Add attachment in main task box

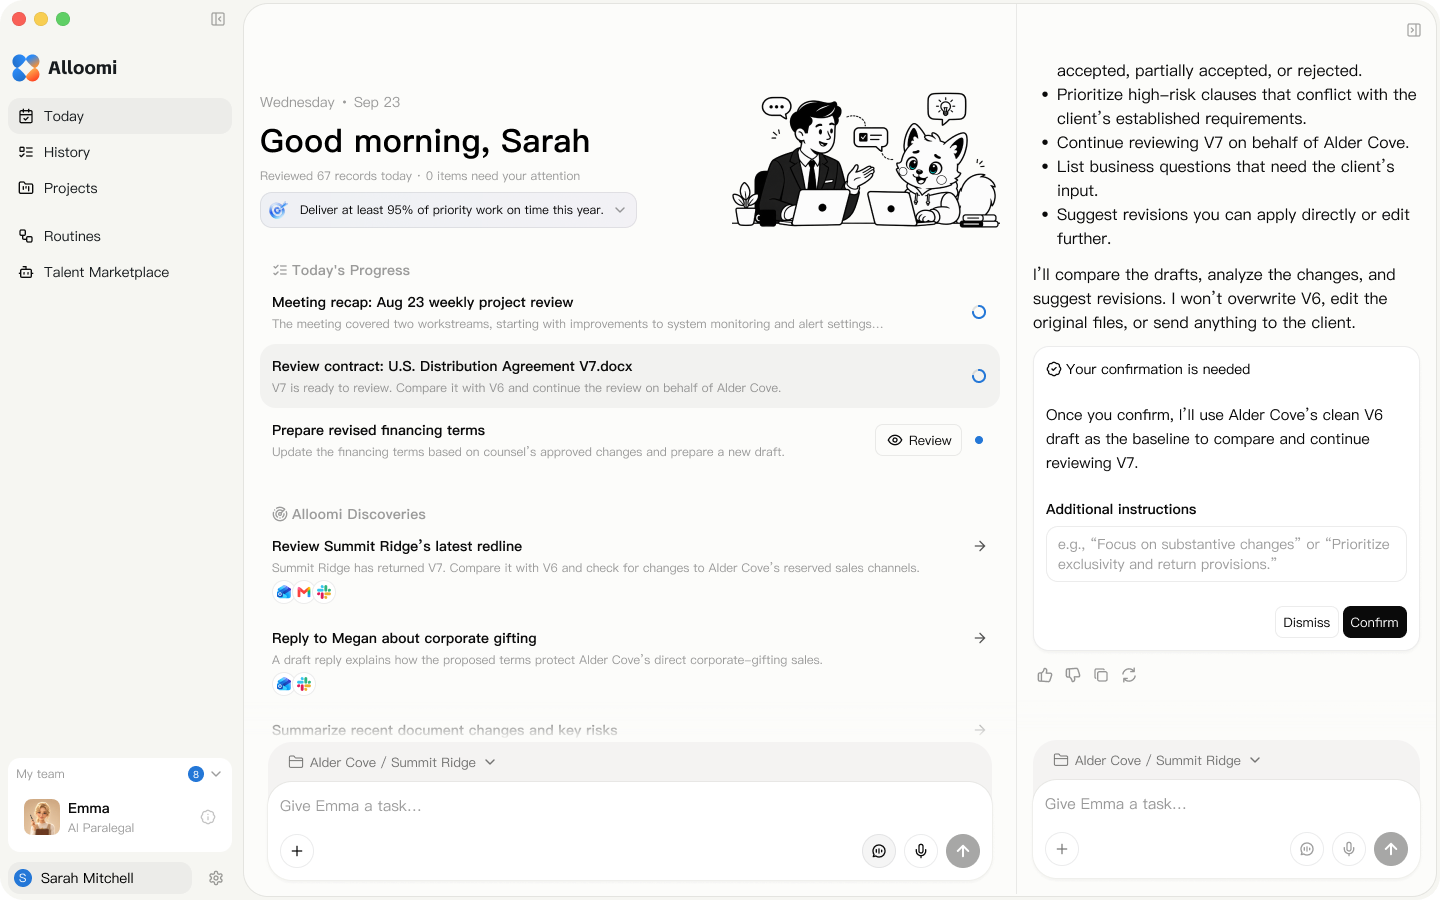coord(297,851)
